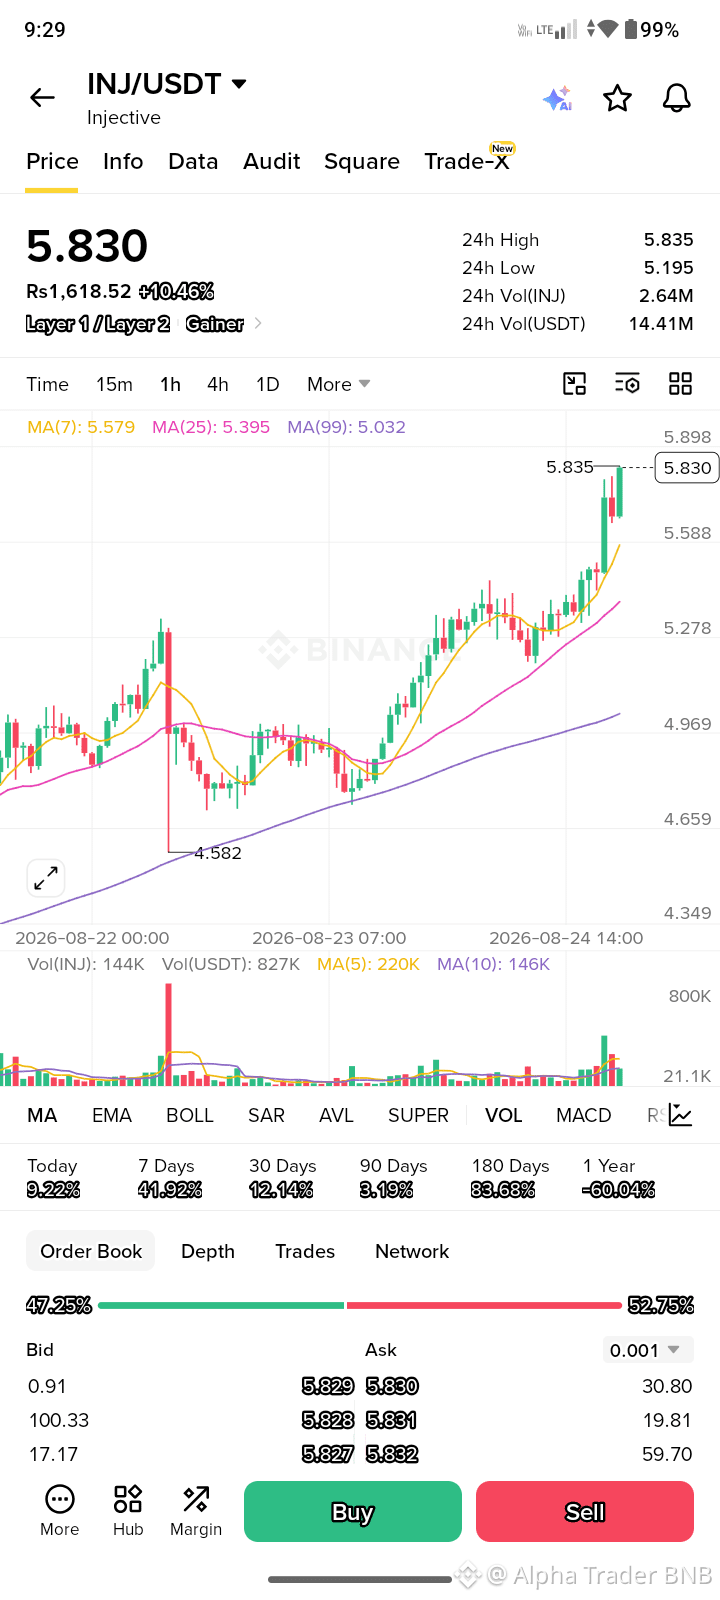
Task: Select 15m chart interval
Action: click(x=114, y=384)
